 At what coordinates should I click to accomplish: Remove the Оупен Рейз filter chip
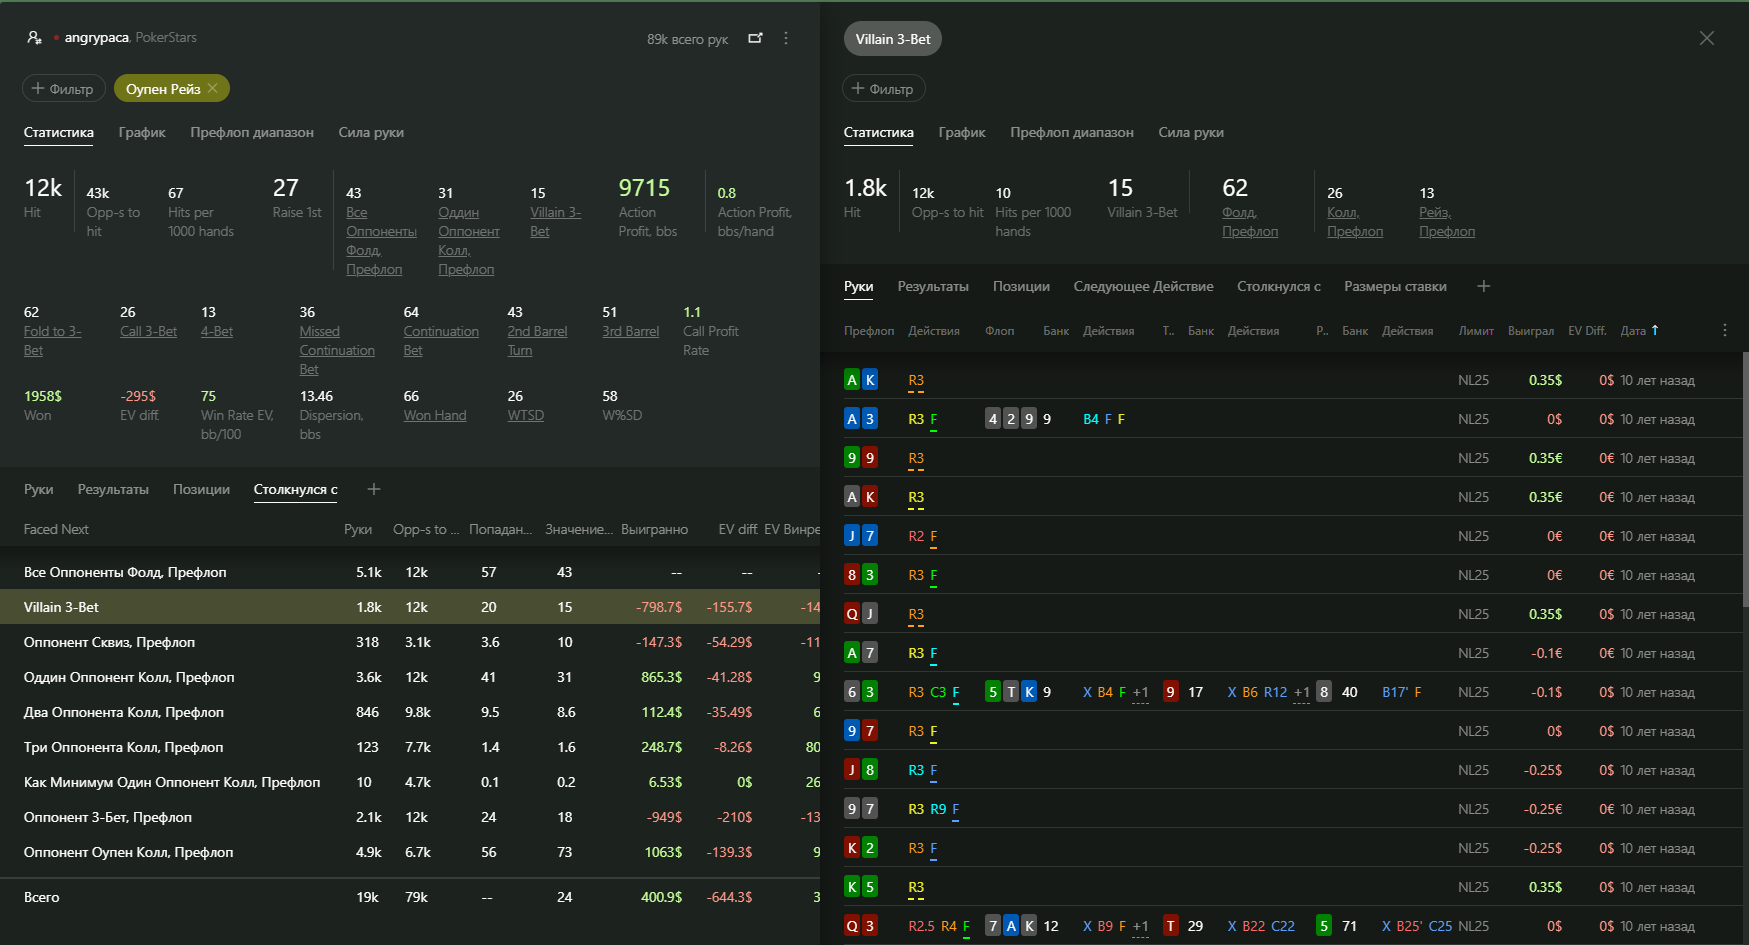(x=213, y=88)
